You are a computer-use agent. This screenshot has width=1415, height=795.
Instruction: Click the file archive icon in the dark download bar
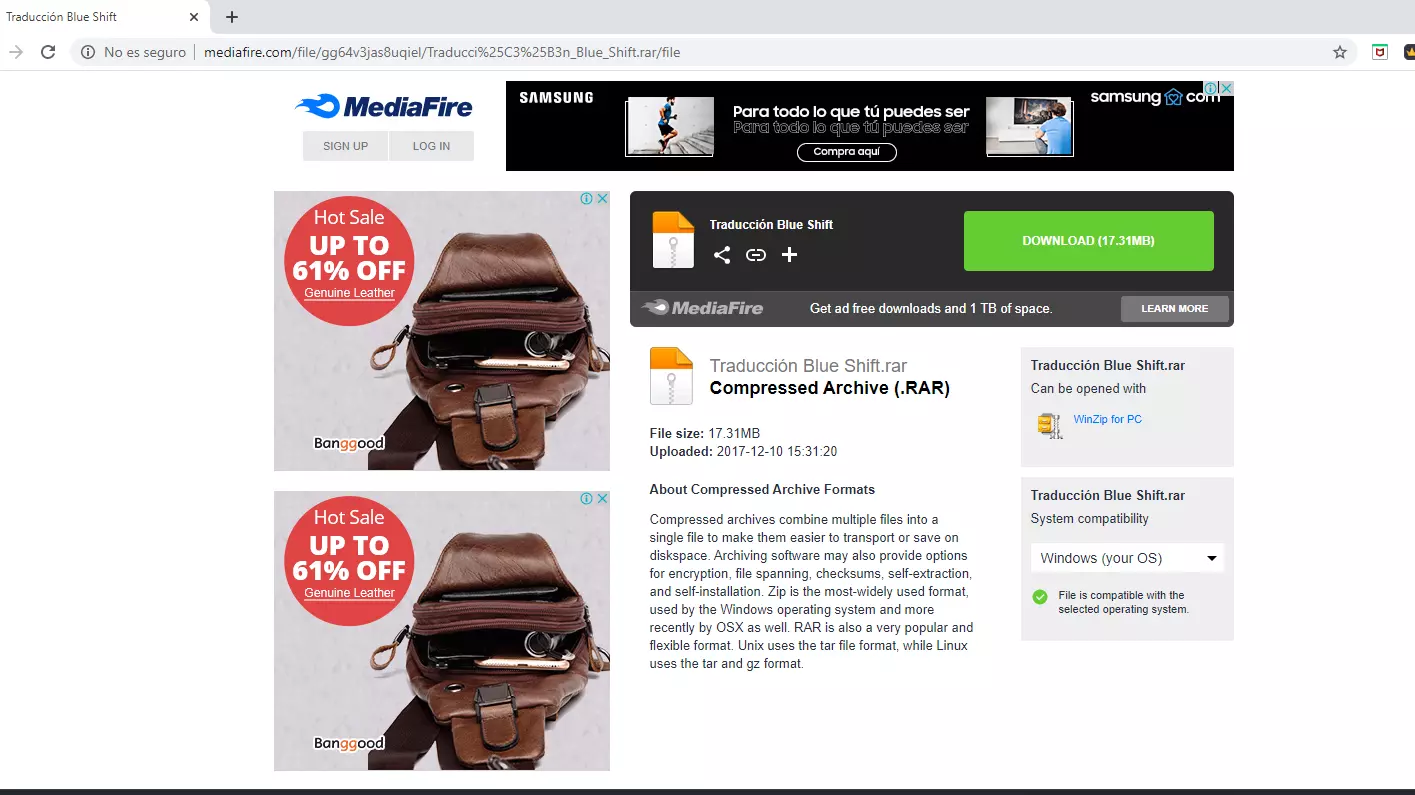[673, 240]
